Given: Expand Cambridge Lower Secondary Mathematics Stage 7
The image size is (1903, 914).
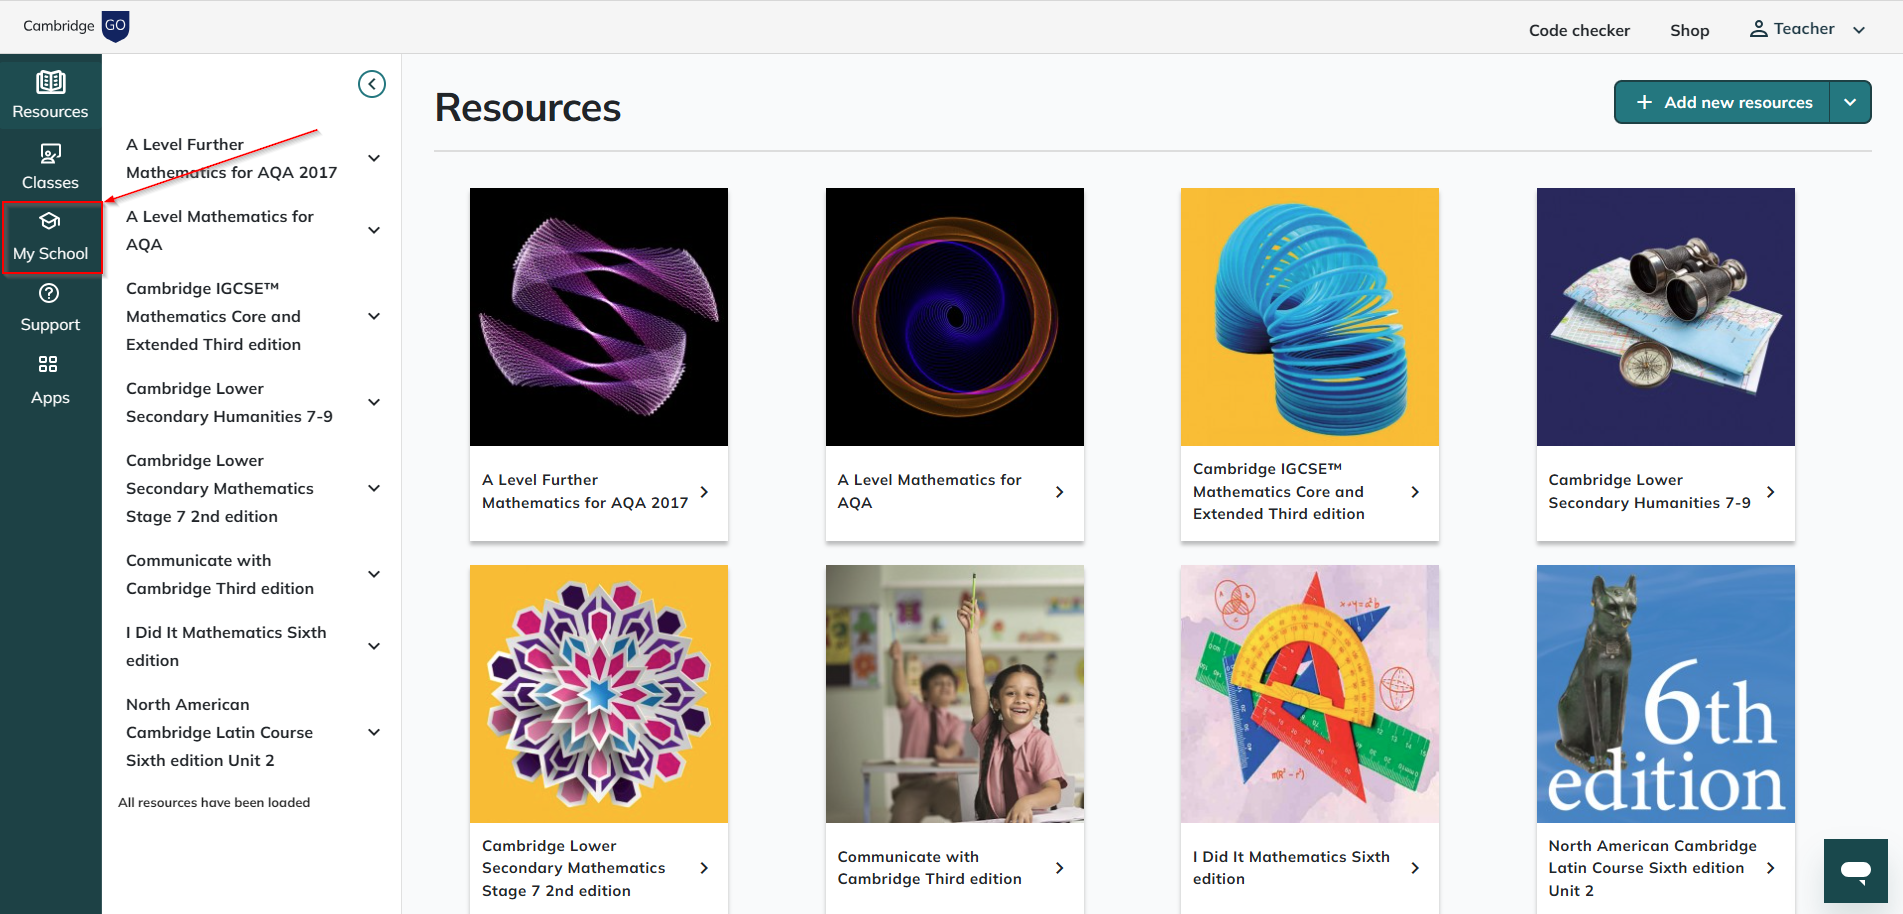Looking at the screenshot, I should [x=374, y=488].
